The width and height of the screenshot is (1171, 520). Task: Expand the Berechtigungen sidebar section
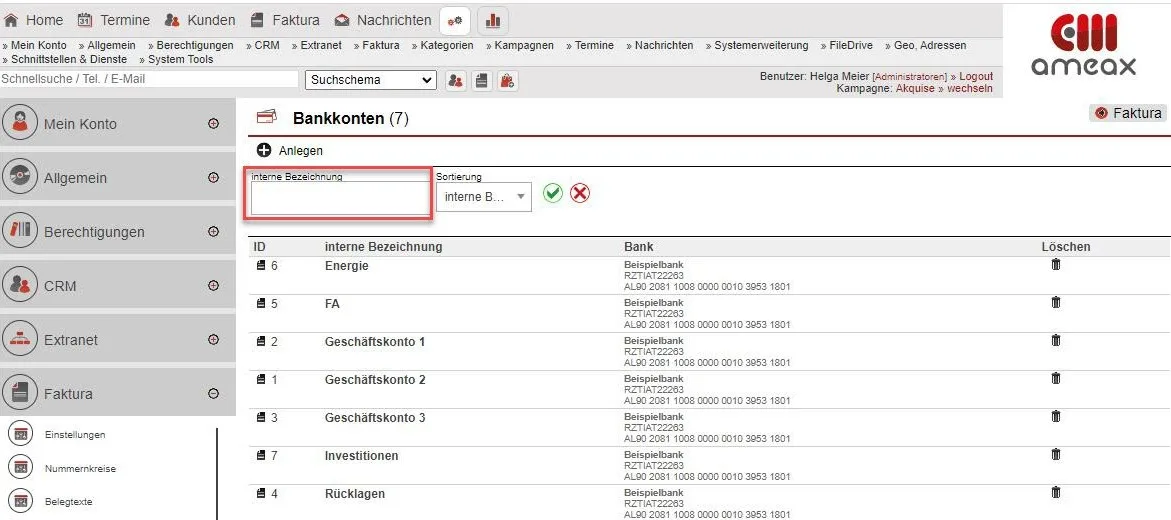point(213,231)
